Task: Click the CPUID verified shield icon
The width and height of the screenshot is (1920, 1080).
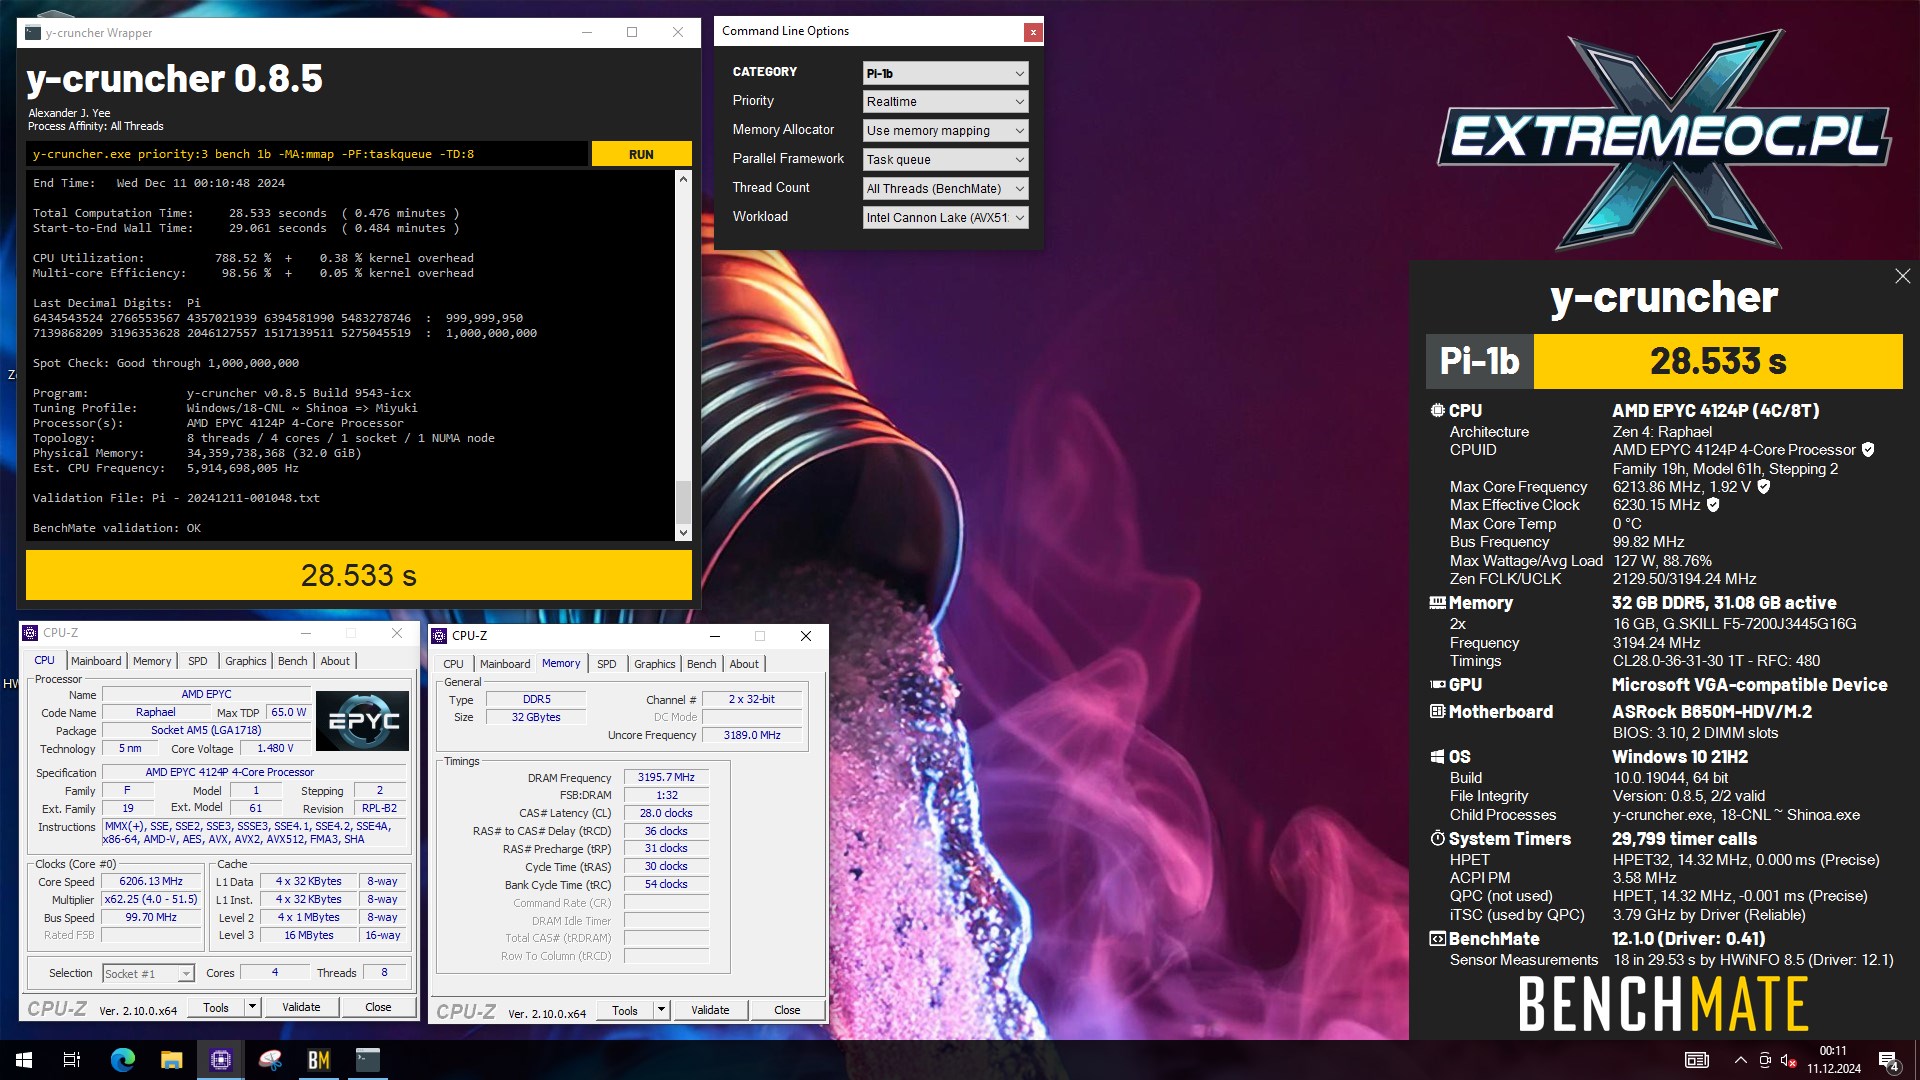Action: click(x=1868, y=450)
